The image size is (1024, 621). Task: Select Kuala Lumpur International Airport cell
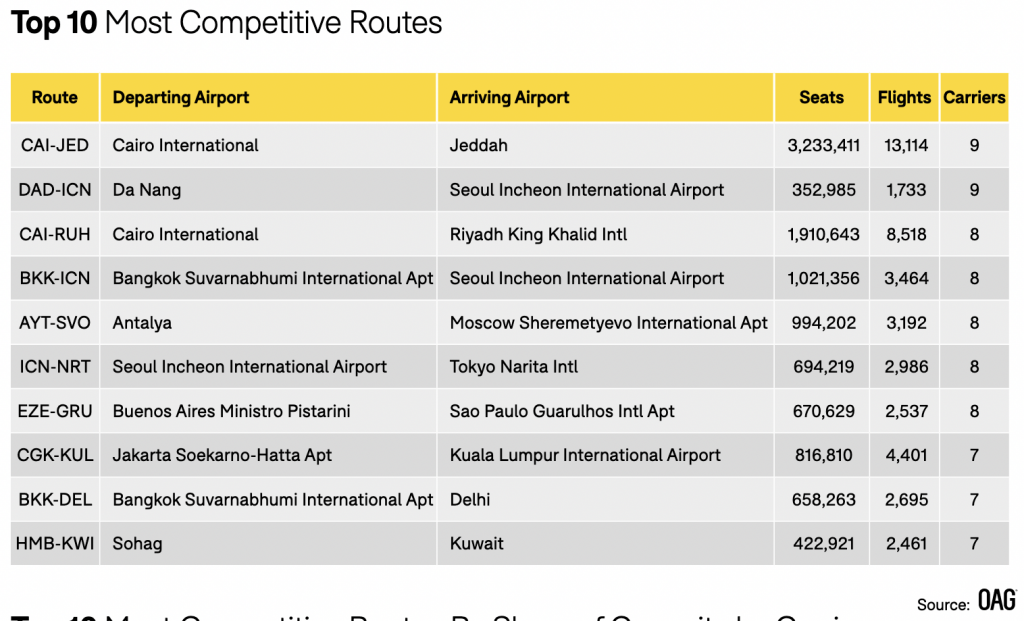click(585, 455)
